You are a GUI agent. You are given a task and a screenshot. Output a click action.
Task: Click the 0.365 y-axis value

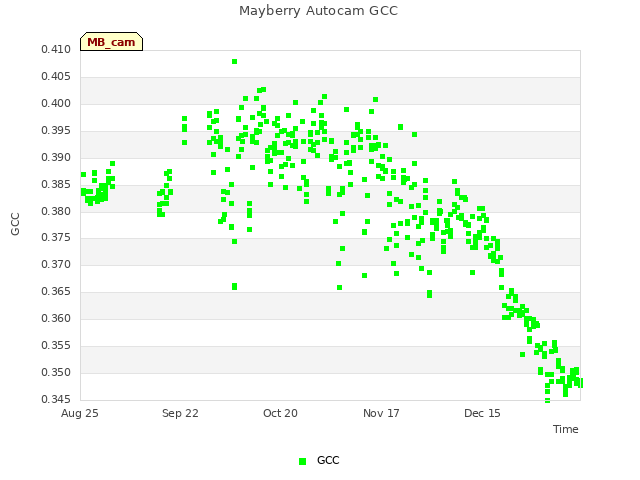click(56, 291)
